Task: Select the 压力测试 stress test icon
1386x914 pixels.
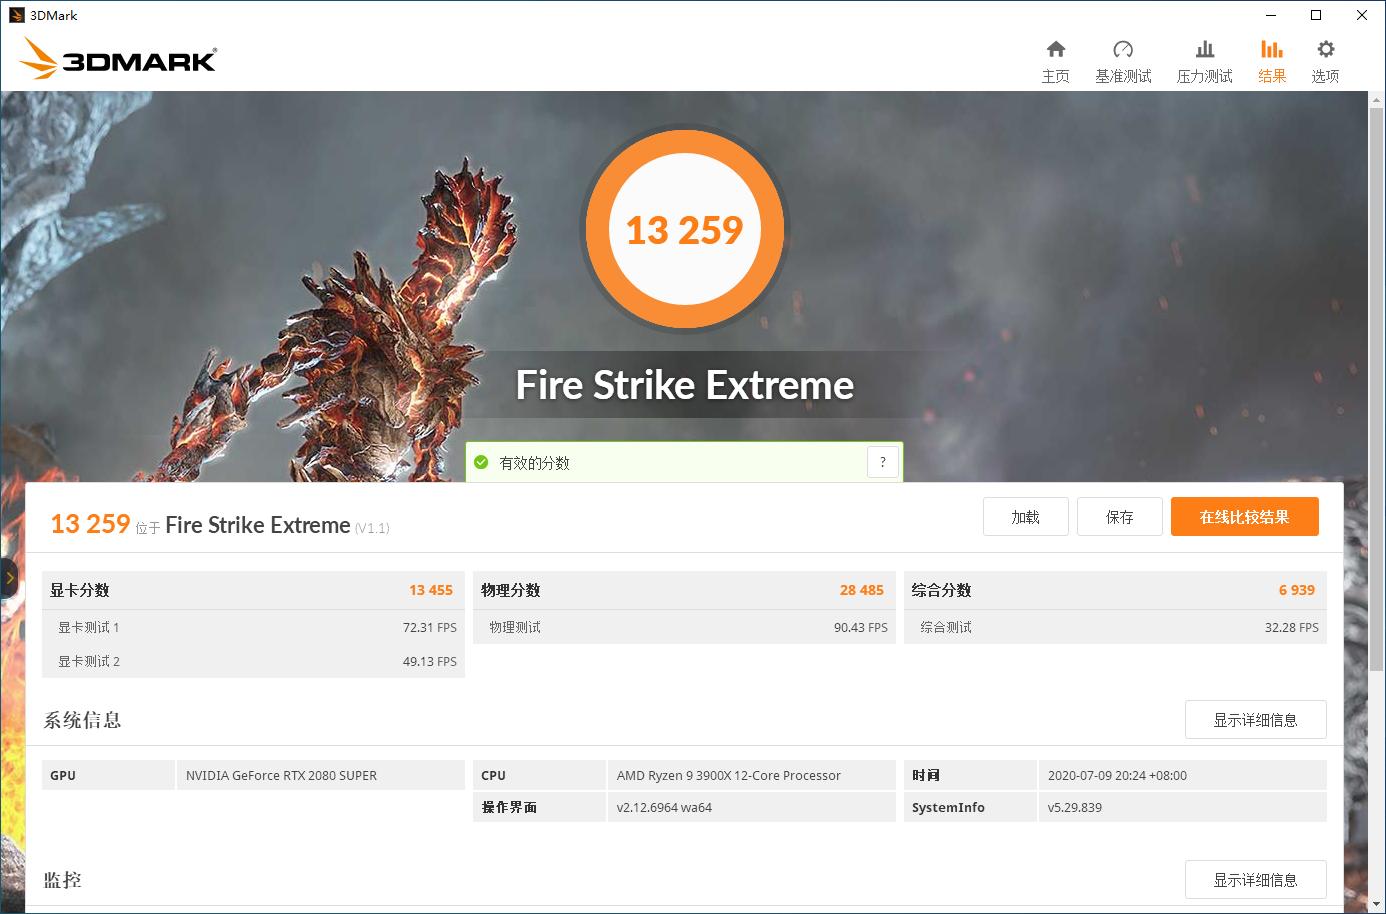Action: [x=1204, y=58]
